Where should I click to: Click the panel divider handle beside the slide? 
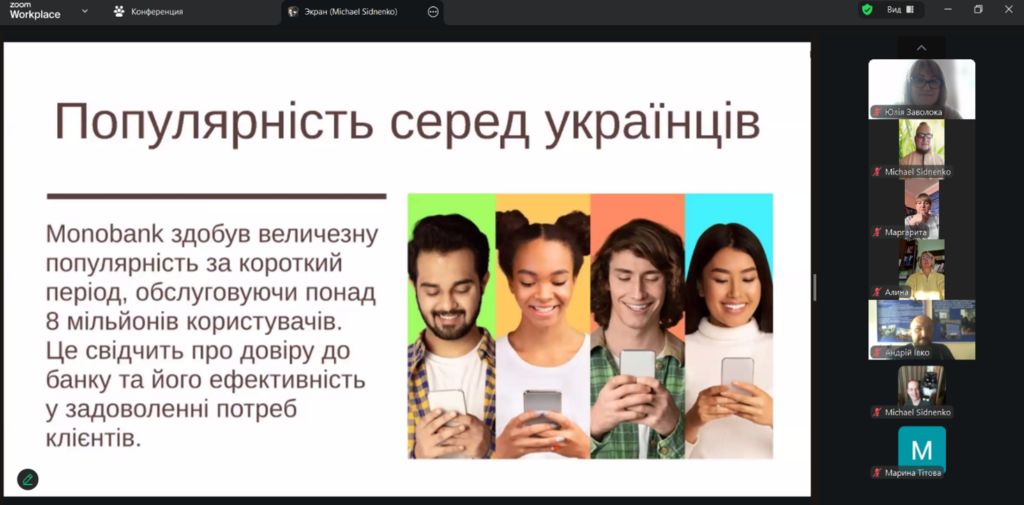[x=815, y=287]
